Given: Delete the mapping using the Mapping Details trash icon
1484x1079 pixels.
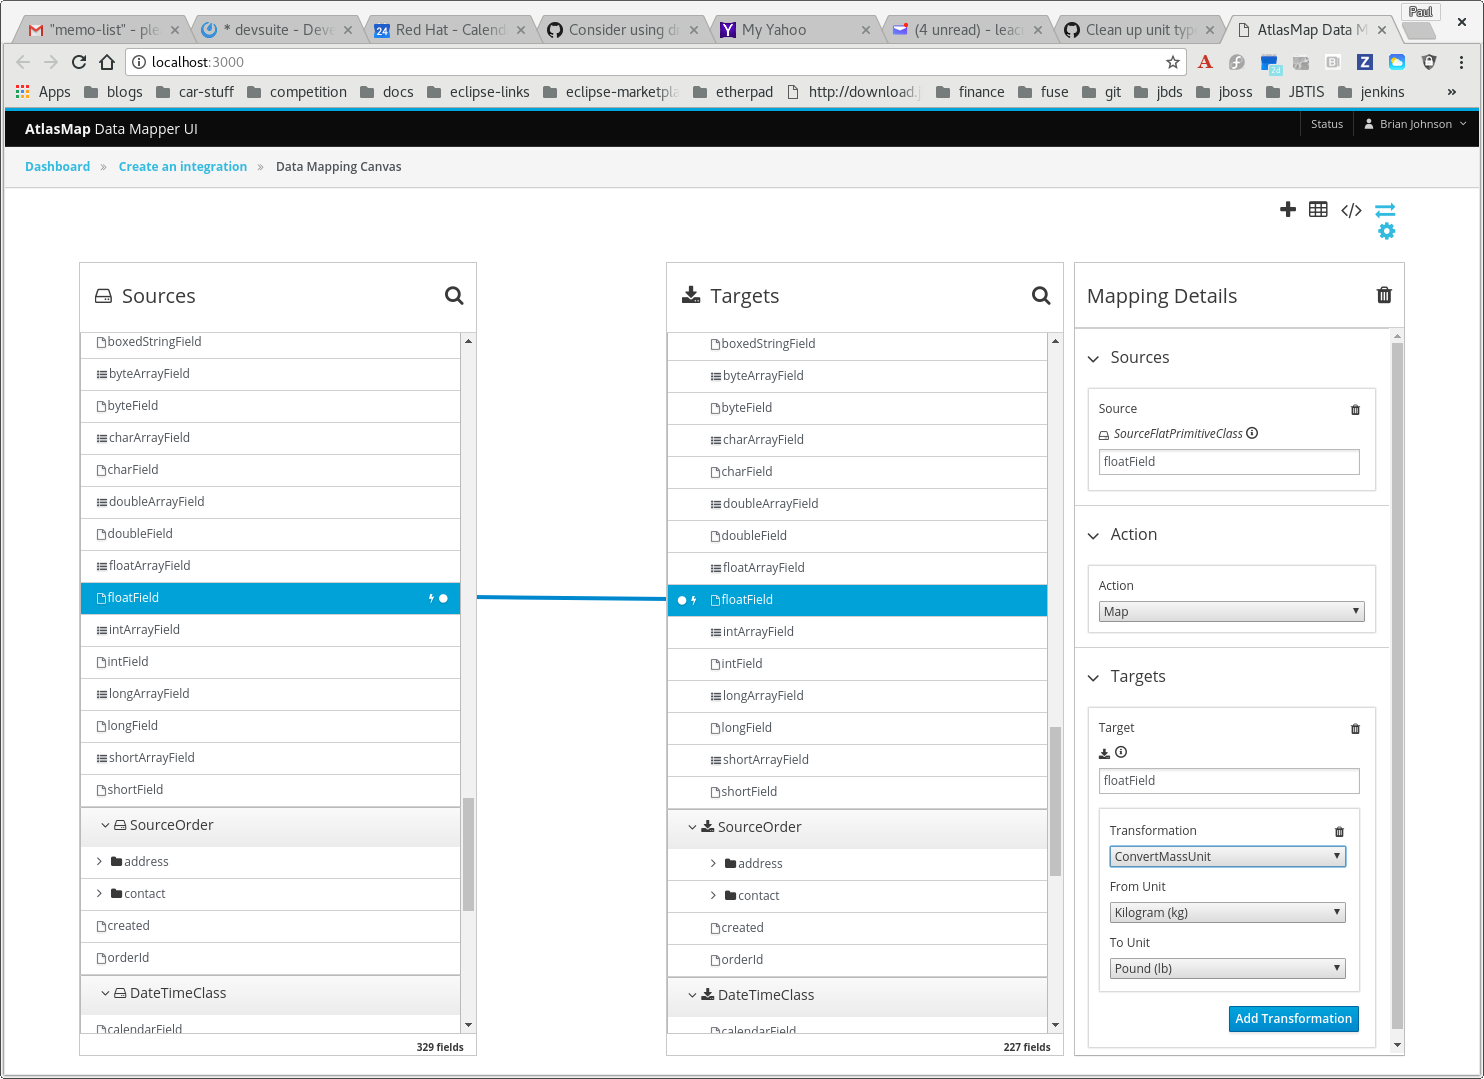Looking at the screenshot, I should pyautogui.click(x=1384, y=295).
